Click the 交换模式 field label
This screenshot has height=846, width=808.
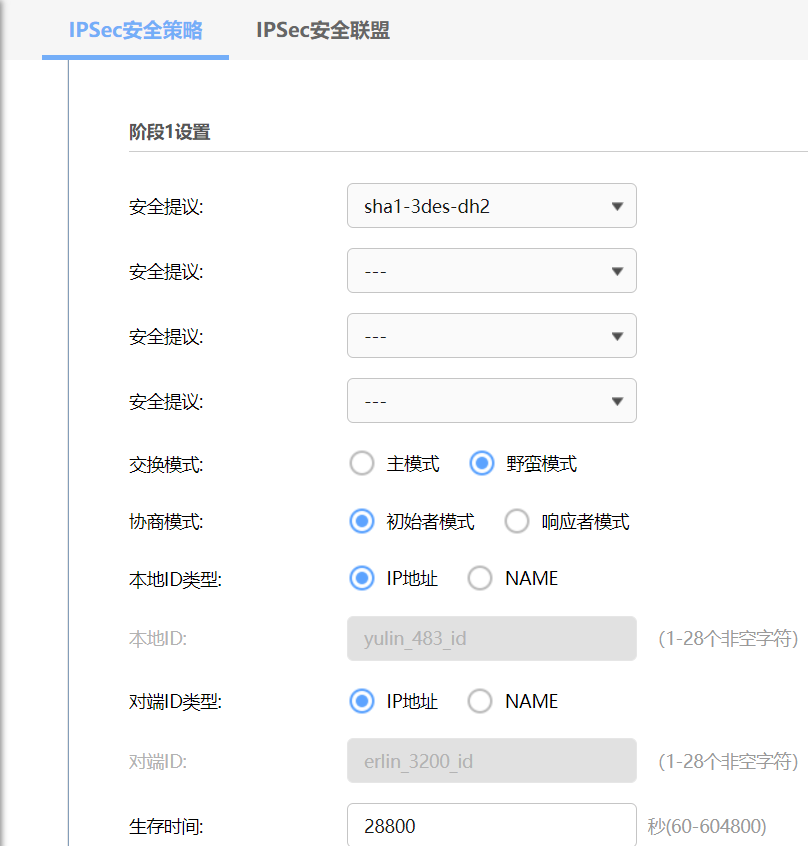(166, 464)
